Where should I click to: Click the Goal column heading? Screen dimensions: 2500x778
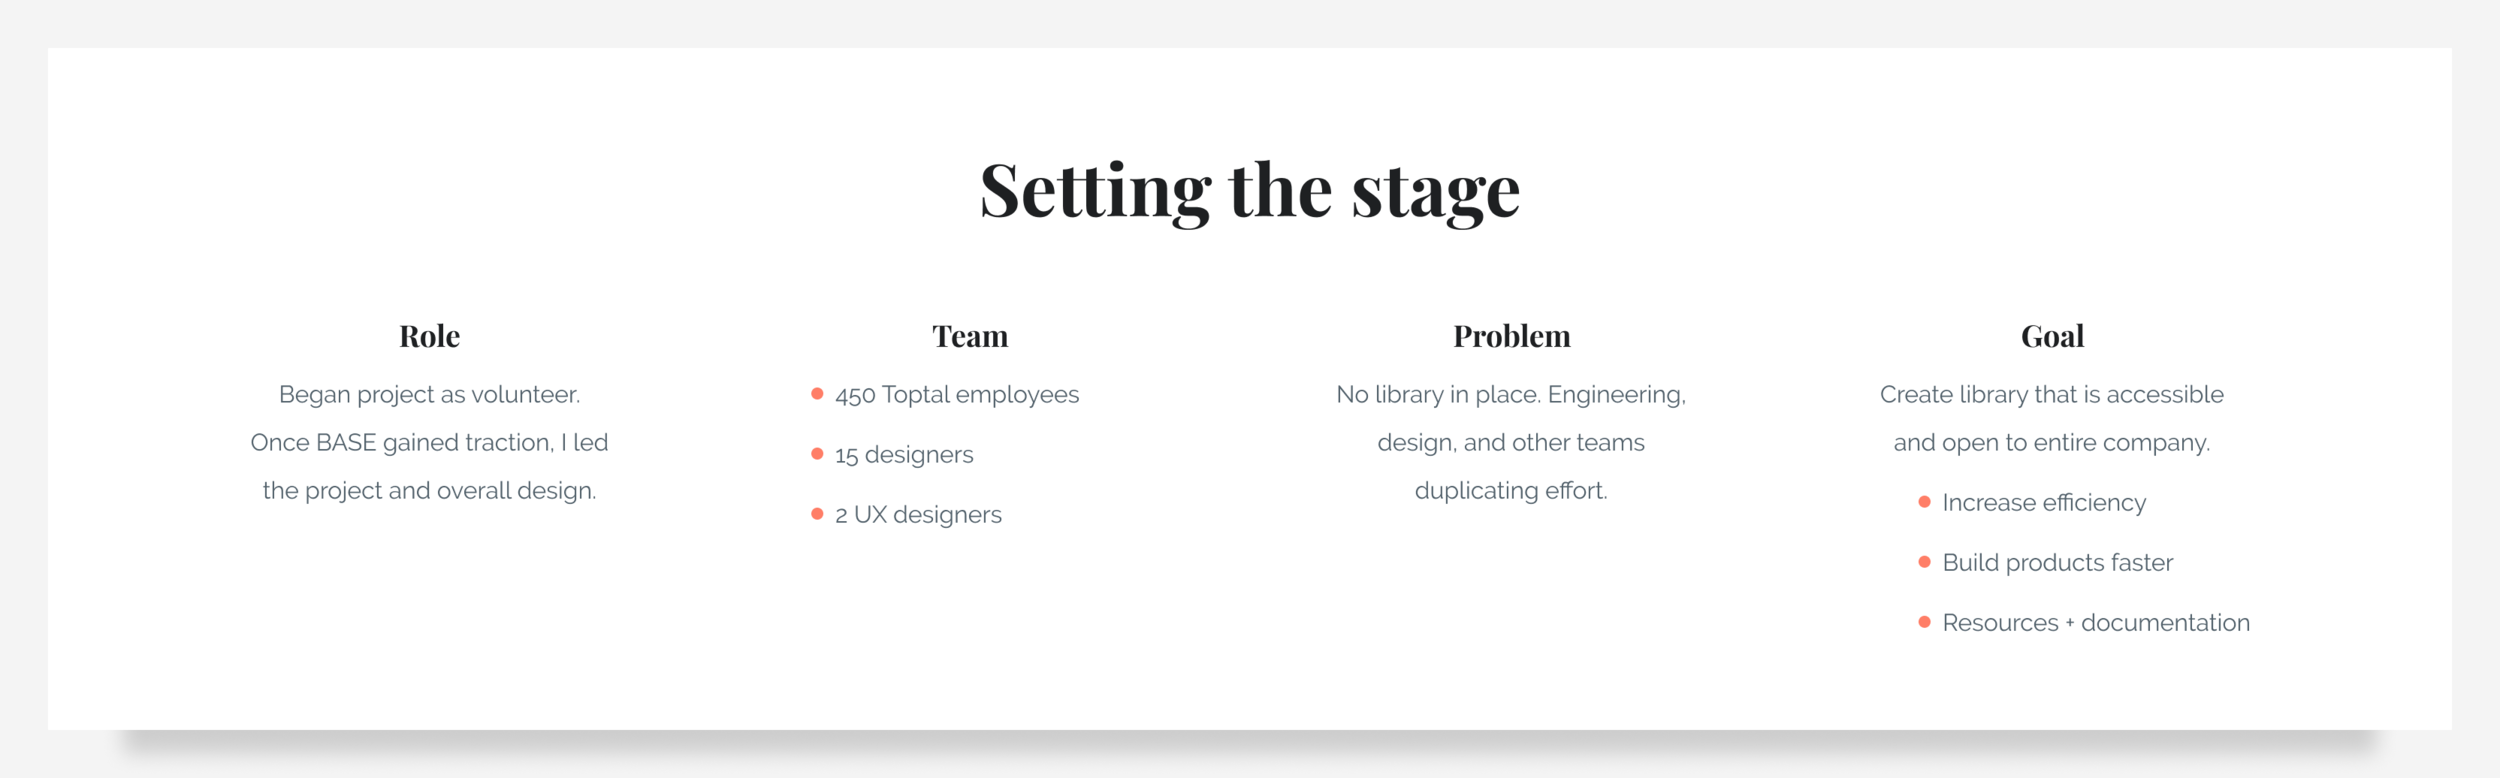(x=2052, y=336)
